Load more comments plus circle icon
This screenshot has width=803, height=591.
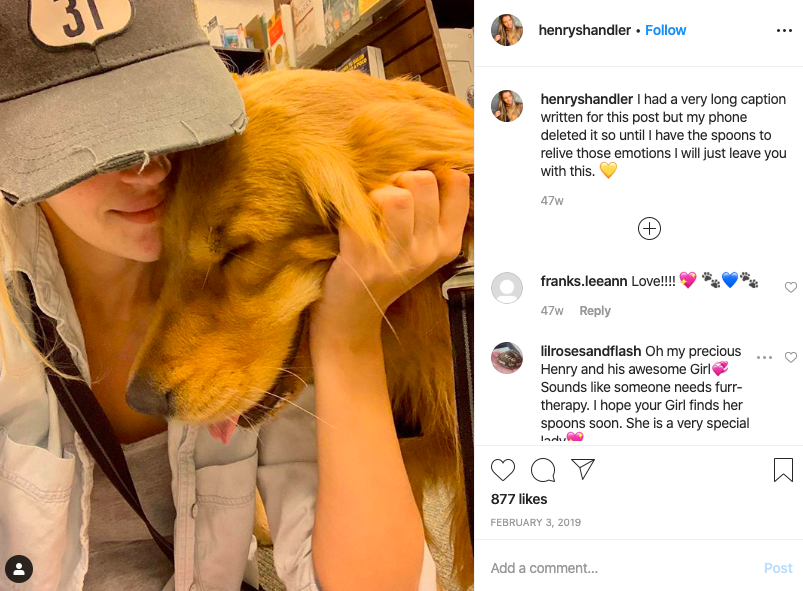tap(649, 228)
